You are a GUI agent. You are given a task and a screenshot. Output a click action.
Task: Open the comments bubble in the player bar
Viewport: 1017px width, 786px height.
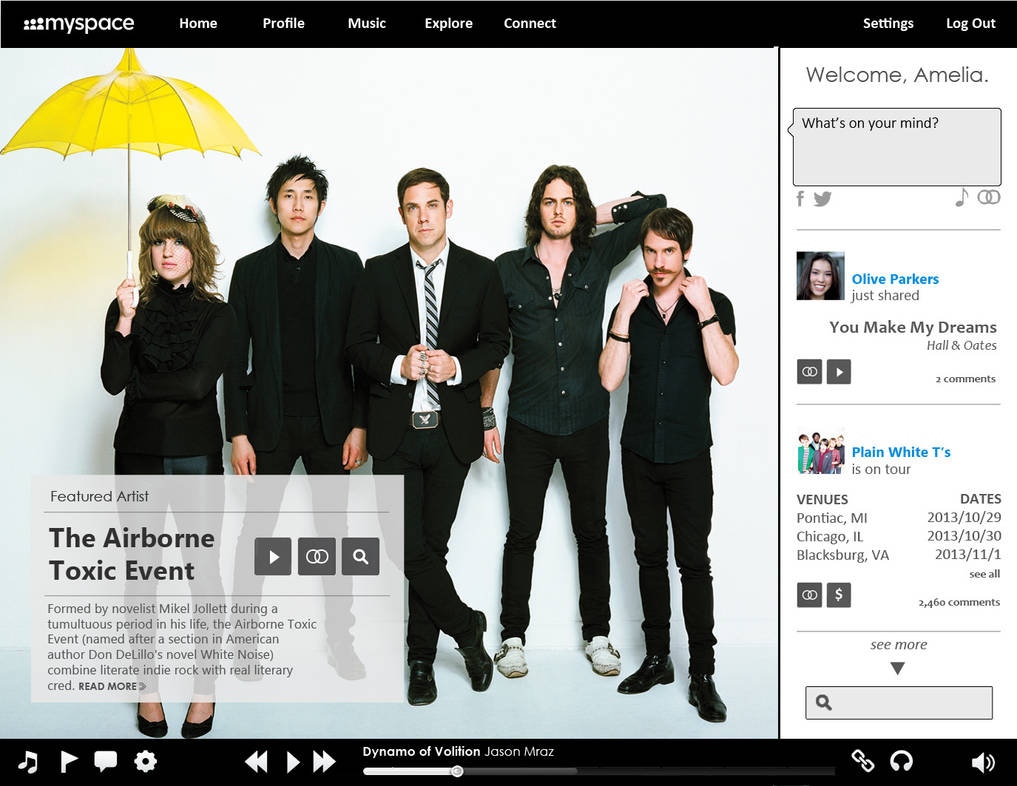tap(105, 761)
